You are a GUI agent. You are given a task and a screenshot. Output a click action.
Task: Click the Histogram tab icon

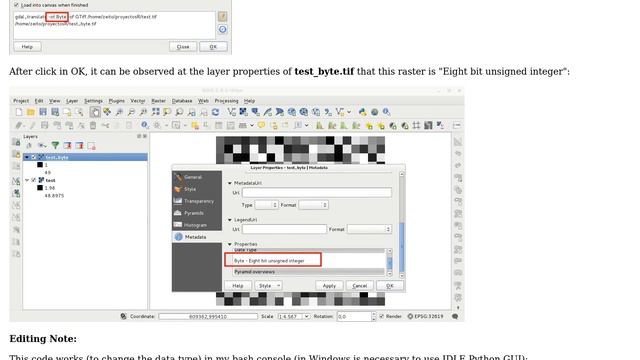(178, 225)
